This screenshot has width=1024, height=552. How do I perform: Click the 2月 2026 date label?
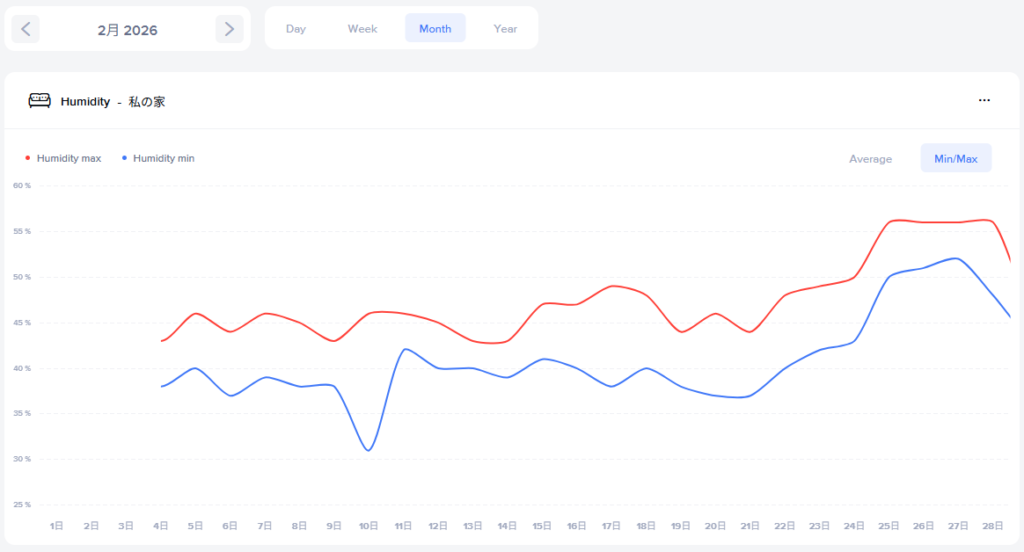128,30
